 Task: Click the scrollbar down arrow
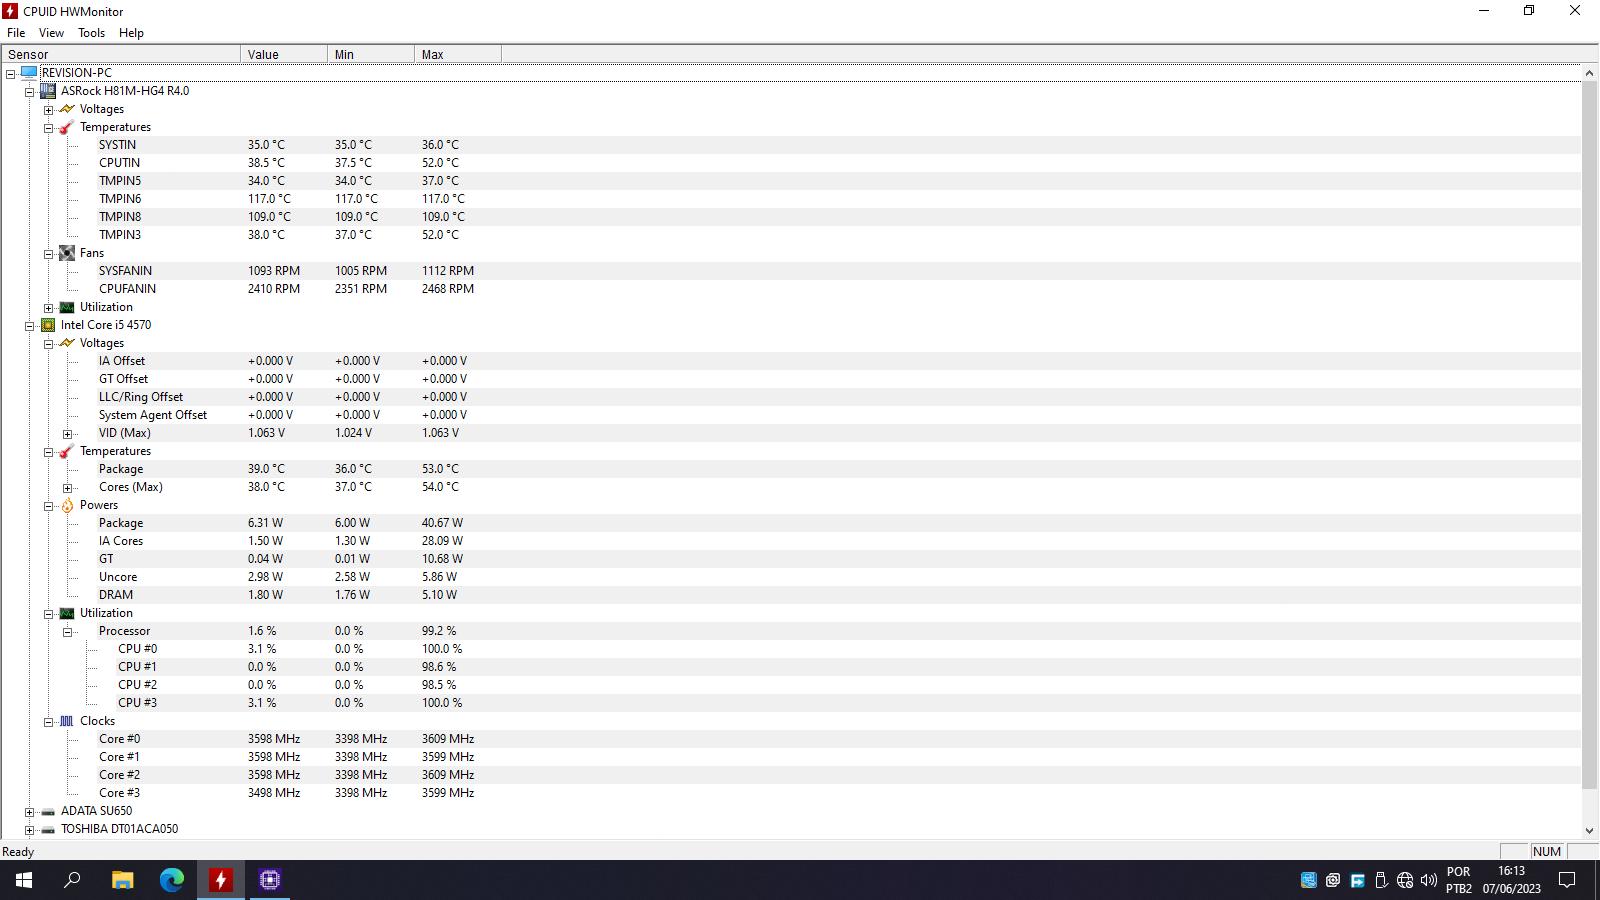(x=1590, y=831)
